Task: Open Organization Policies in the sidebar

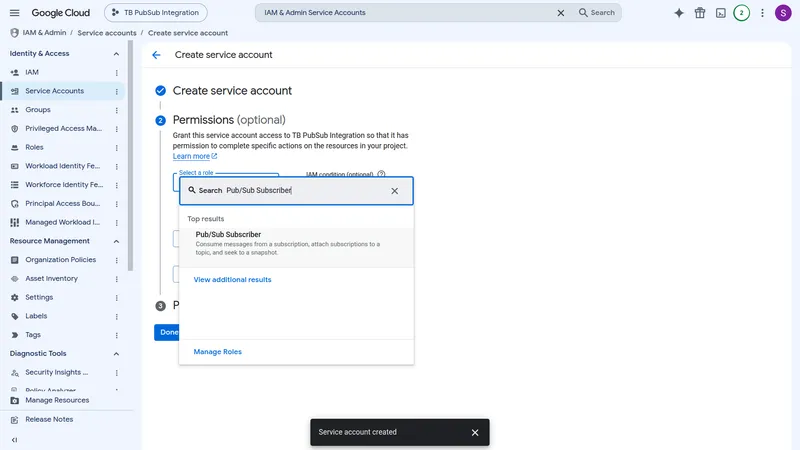Action: 60,260
